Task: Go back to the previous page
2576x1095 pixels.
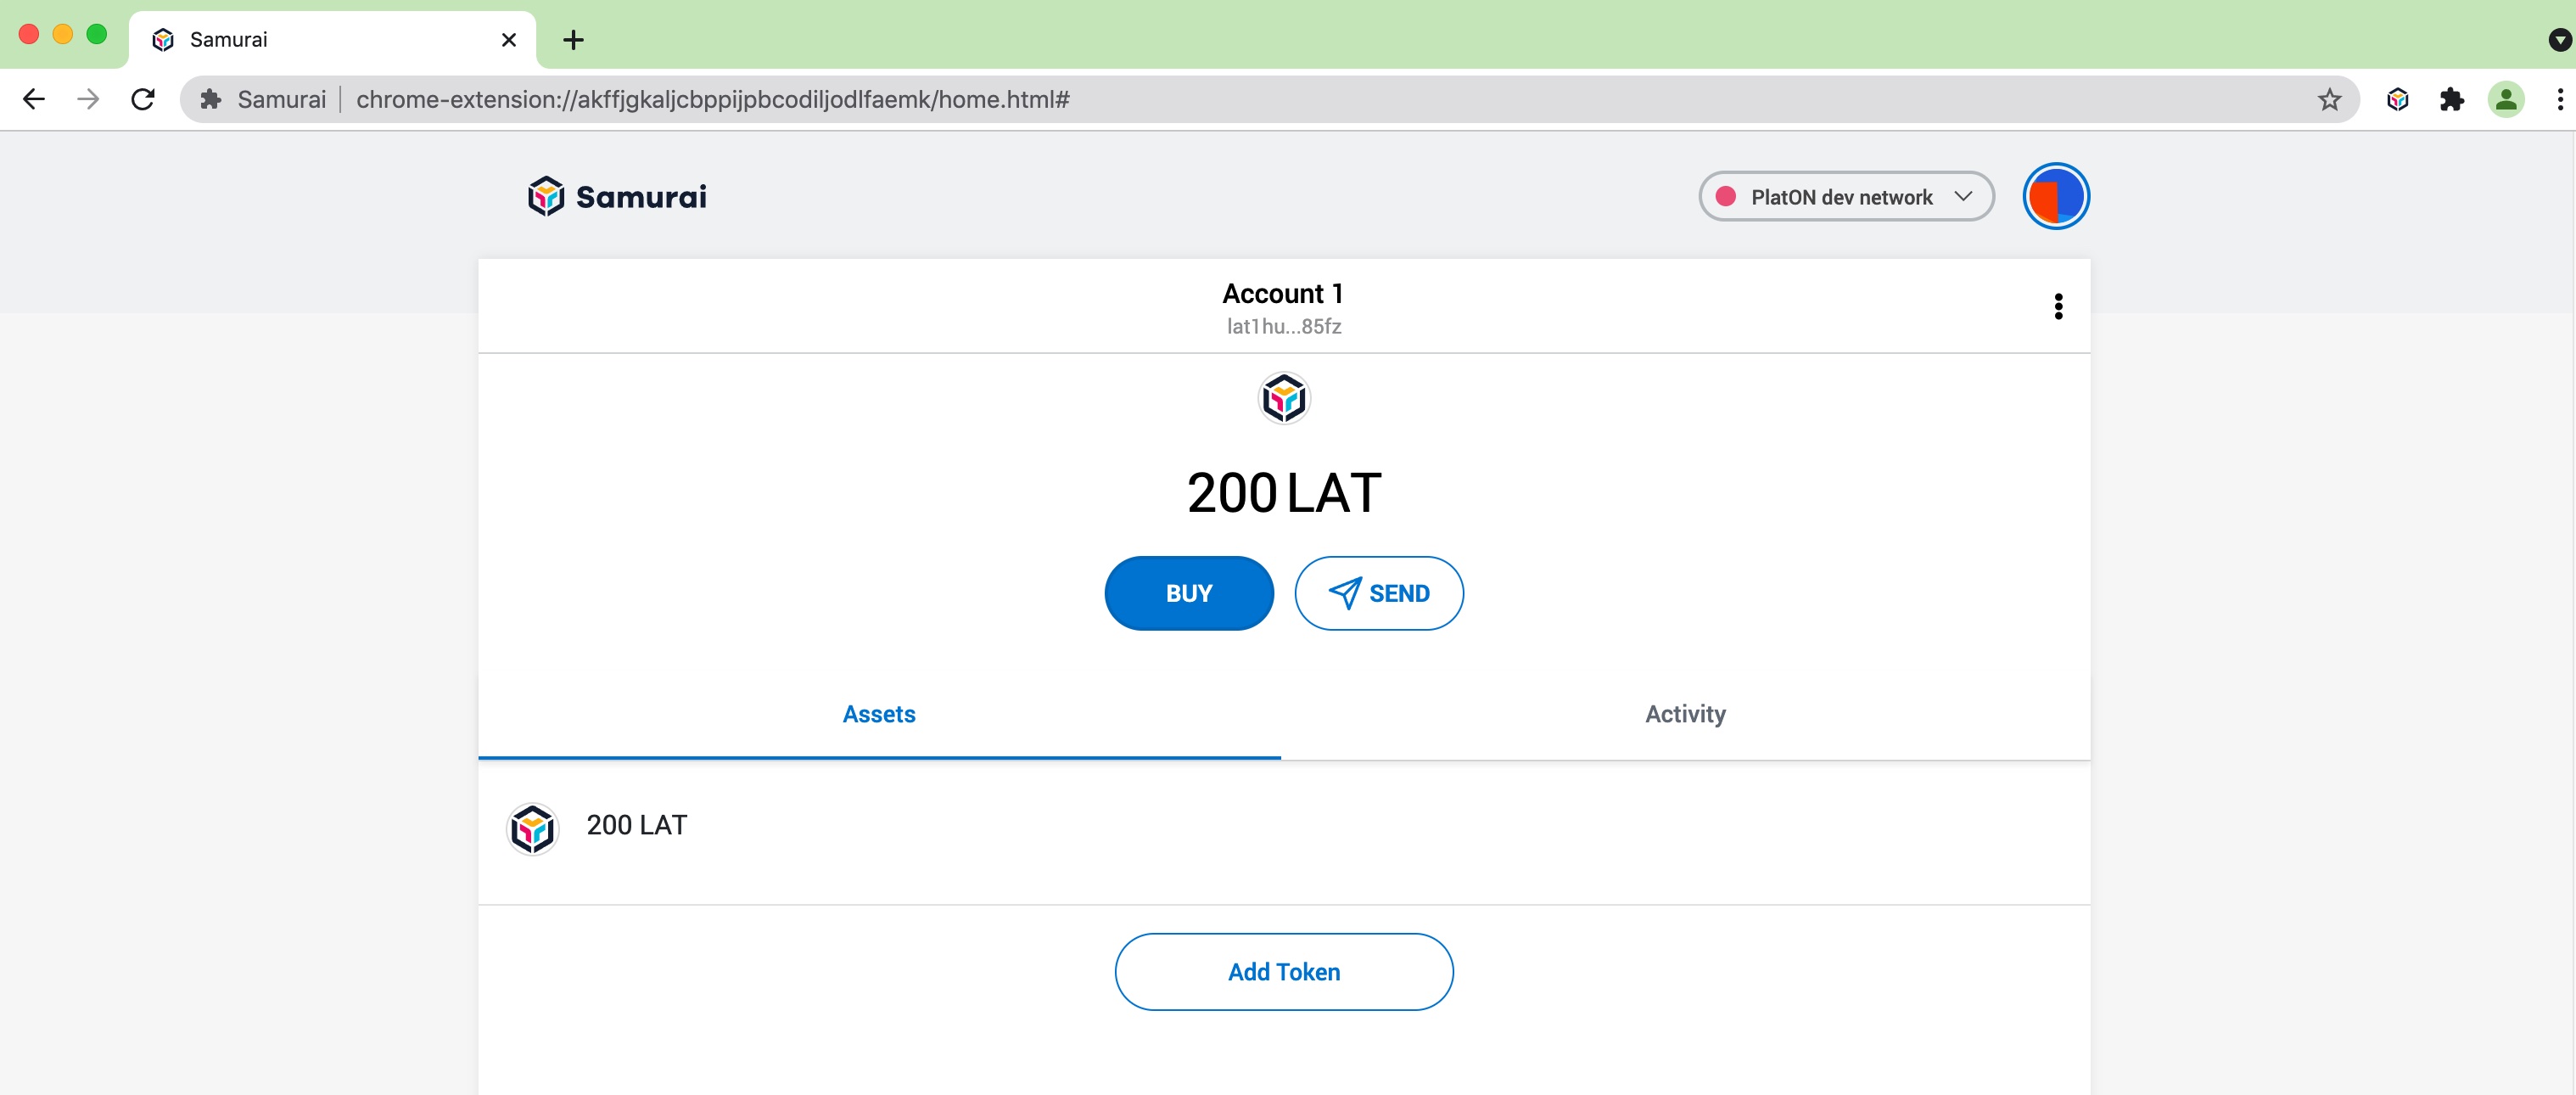Action: (34, 99)
